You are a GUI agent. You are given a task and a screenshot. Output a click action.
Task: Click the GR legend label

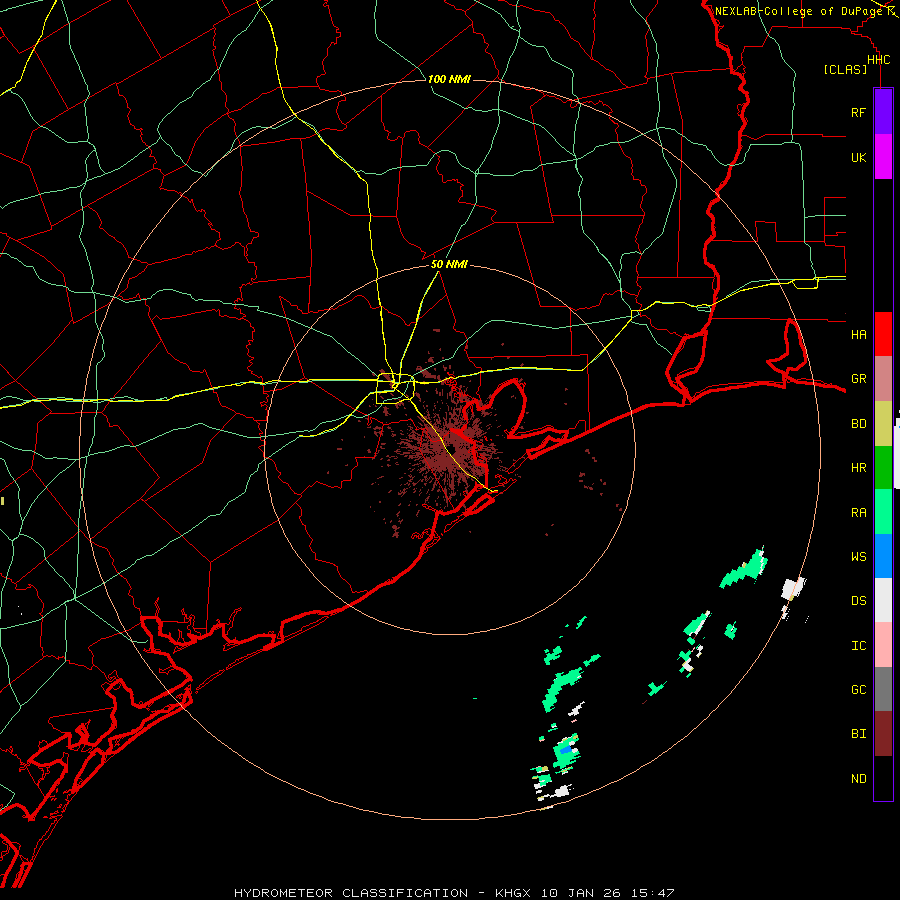[858, 379]
